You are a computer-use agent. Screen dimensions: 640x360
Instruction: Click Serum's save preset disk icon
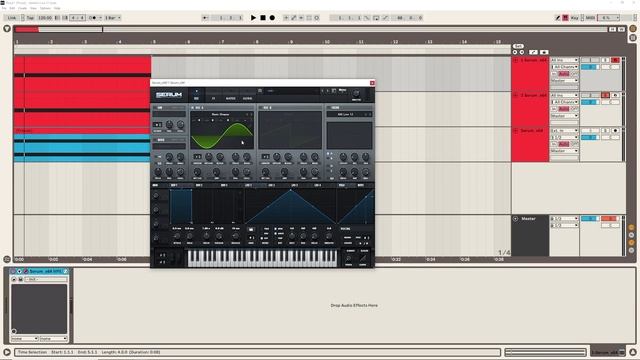[x=333, y=91]
